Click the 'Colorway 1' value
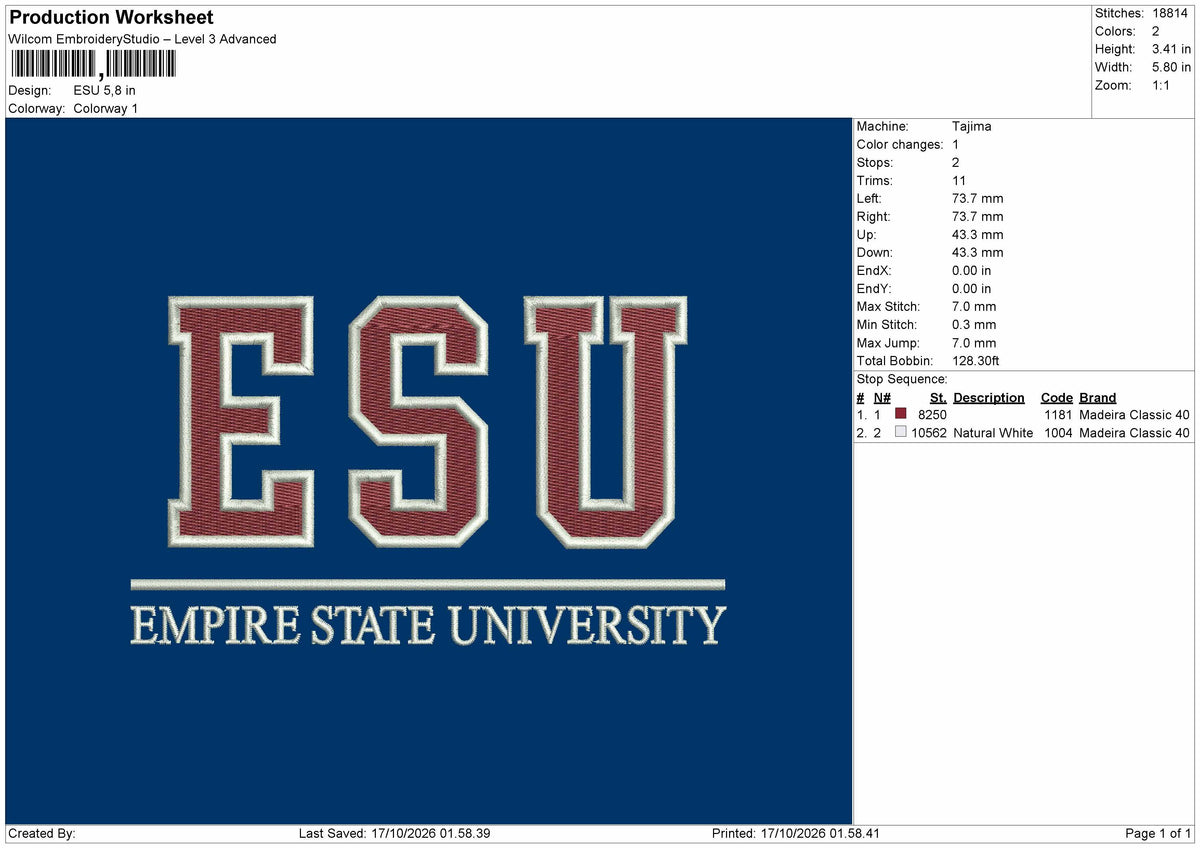The height and width of the screenshot is (848, 1200). pyautogui.click(x=106, y=108)
